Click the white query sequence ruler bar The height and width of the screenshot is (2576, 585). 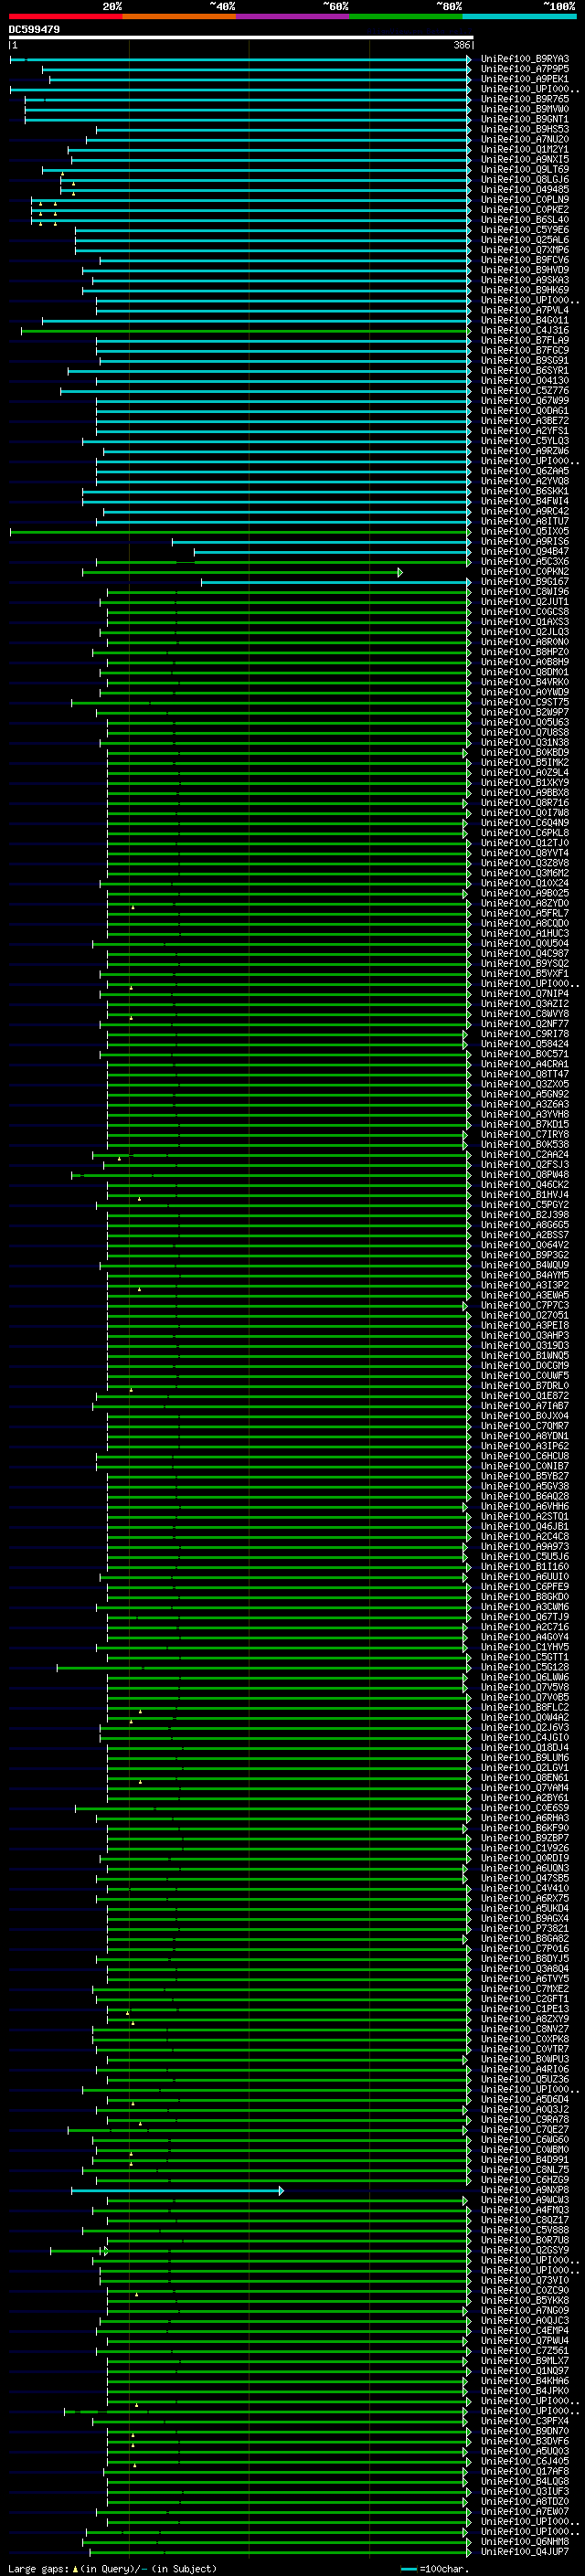coord(241,37)
